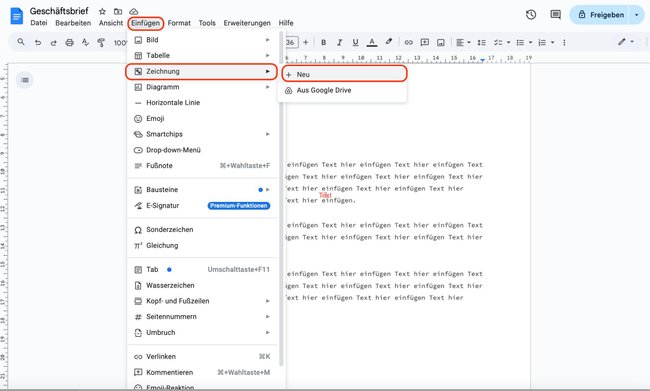650x391 pixels.
Task: Toggle the checklist button
Action: click(x=498, y=42)
